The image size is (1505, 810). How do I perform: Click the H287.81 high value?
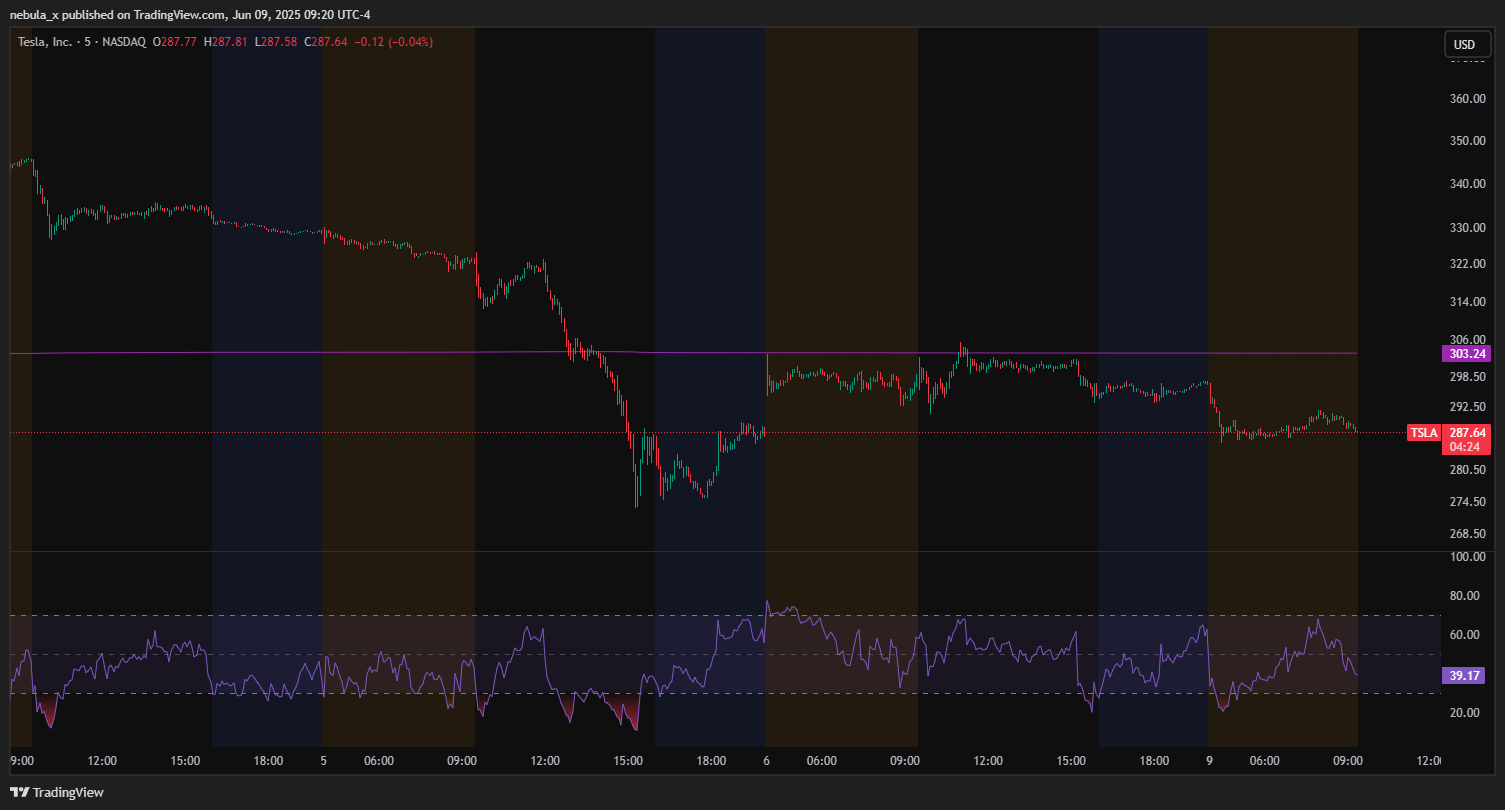click(226, 42)
